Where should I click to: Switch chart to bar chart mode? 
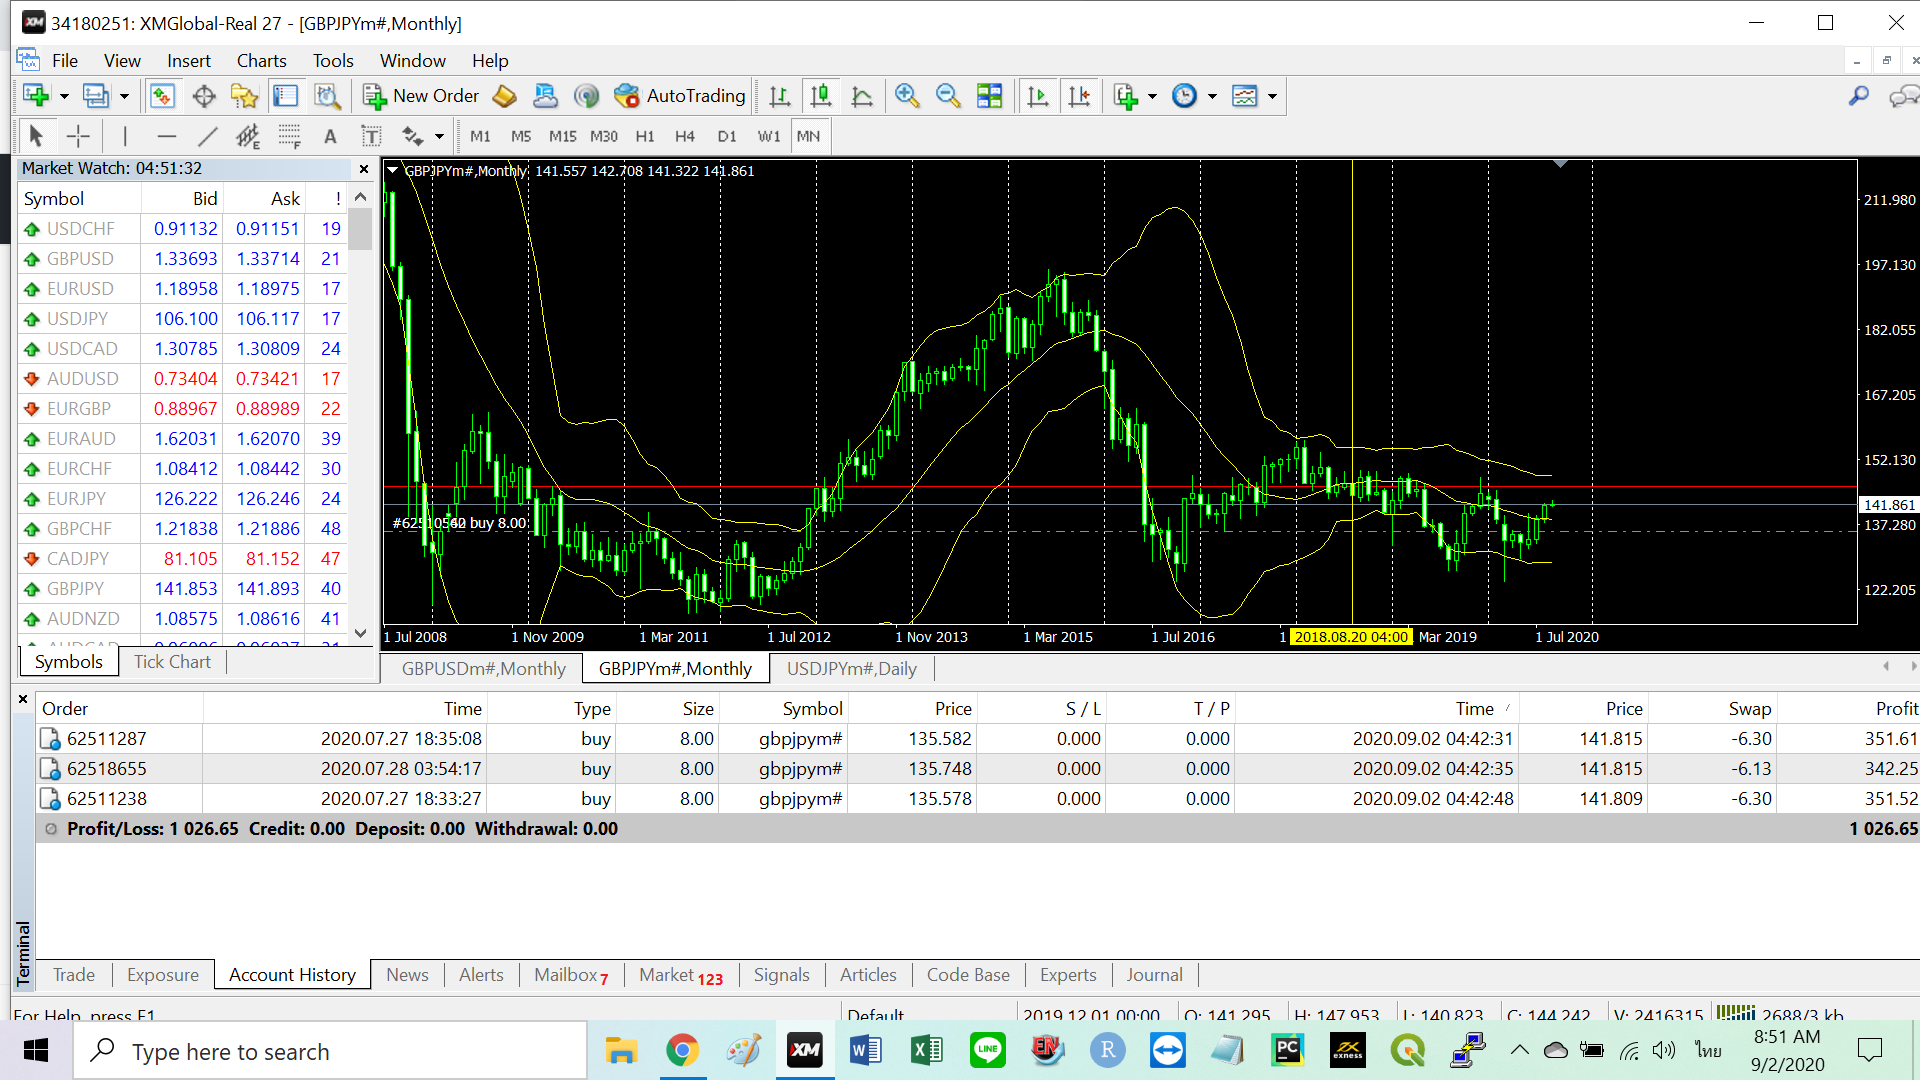coord(780,96)
